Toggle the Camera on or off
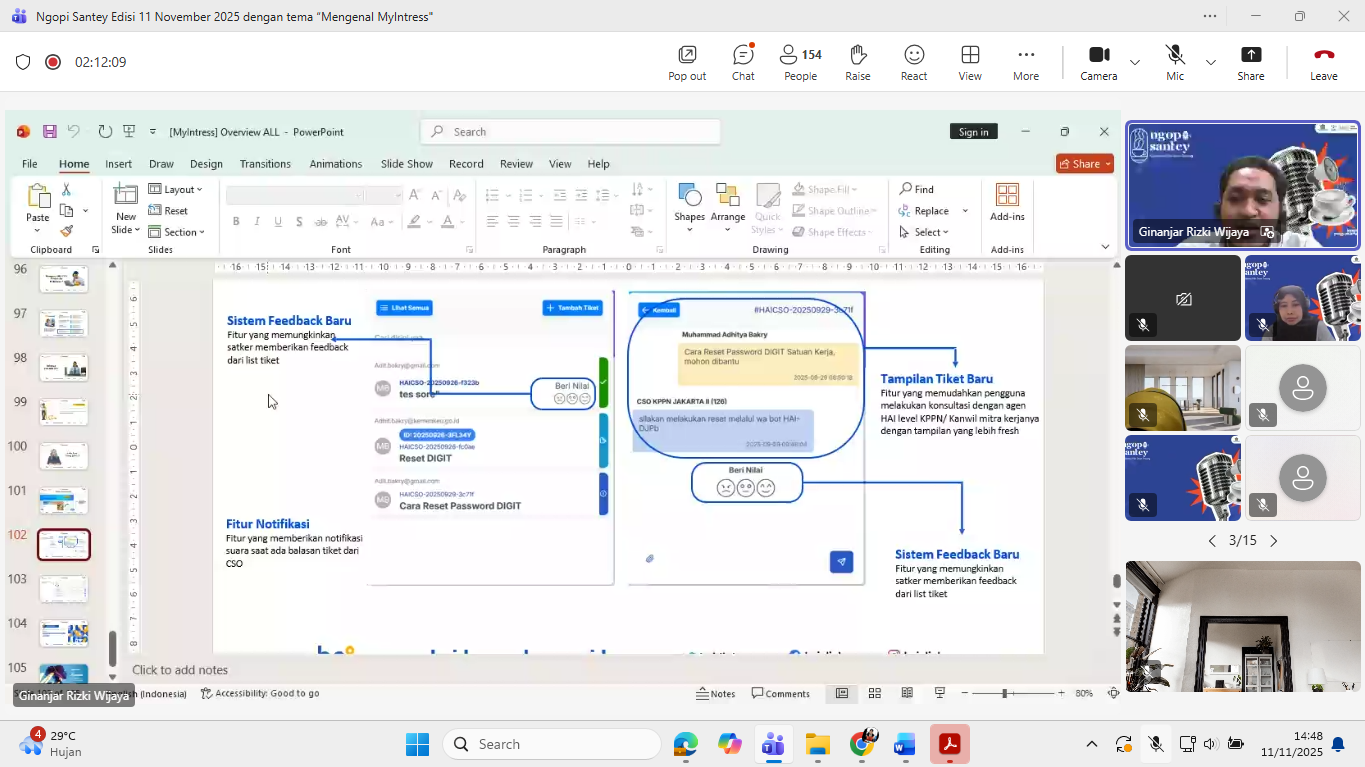This screenshot has width=1365, height=767. click(1098, 62)
